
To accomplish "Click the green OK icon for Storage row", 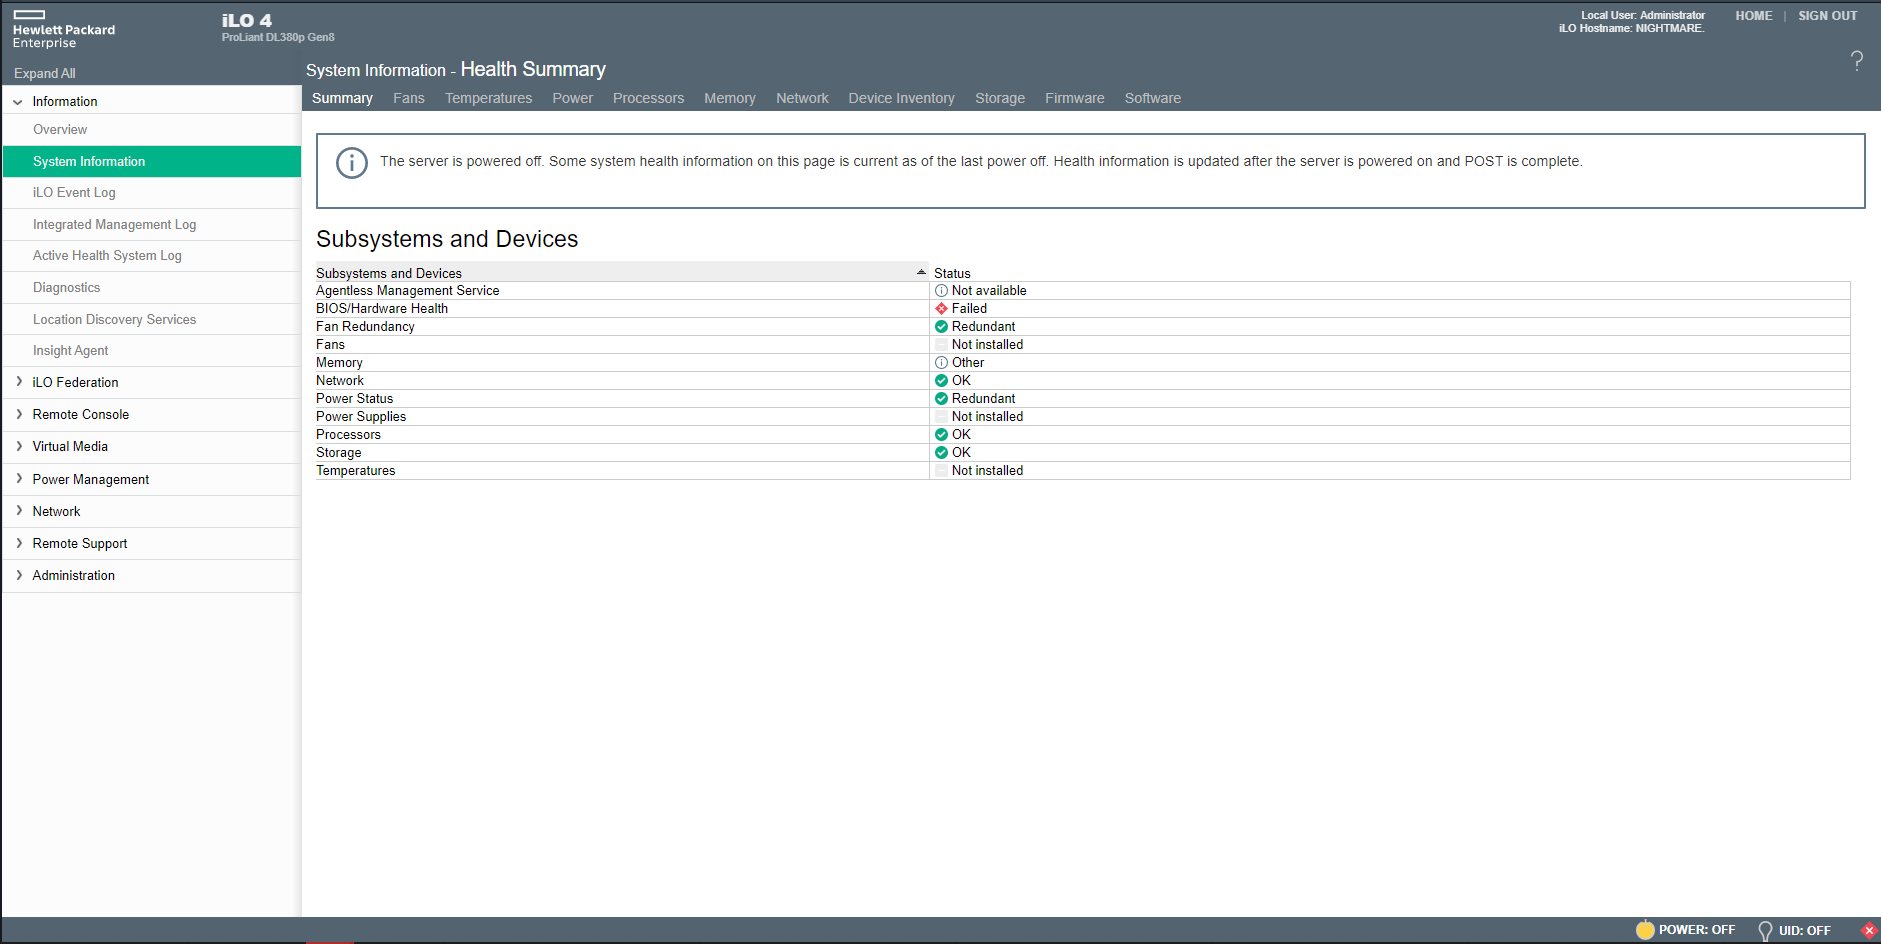I will tap(941, 453).
